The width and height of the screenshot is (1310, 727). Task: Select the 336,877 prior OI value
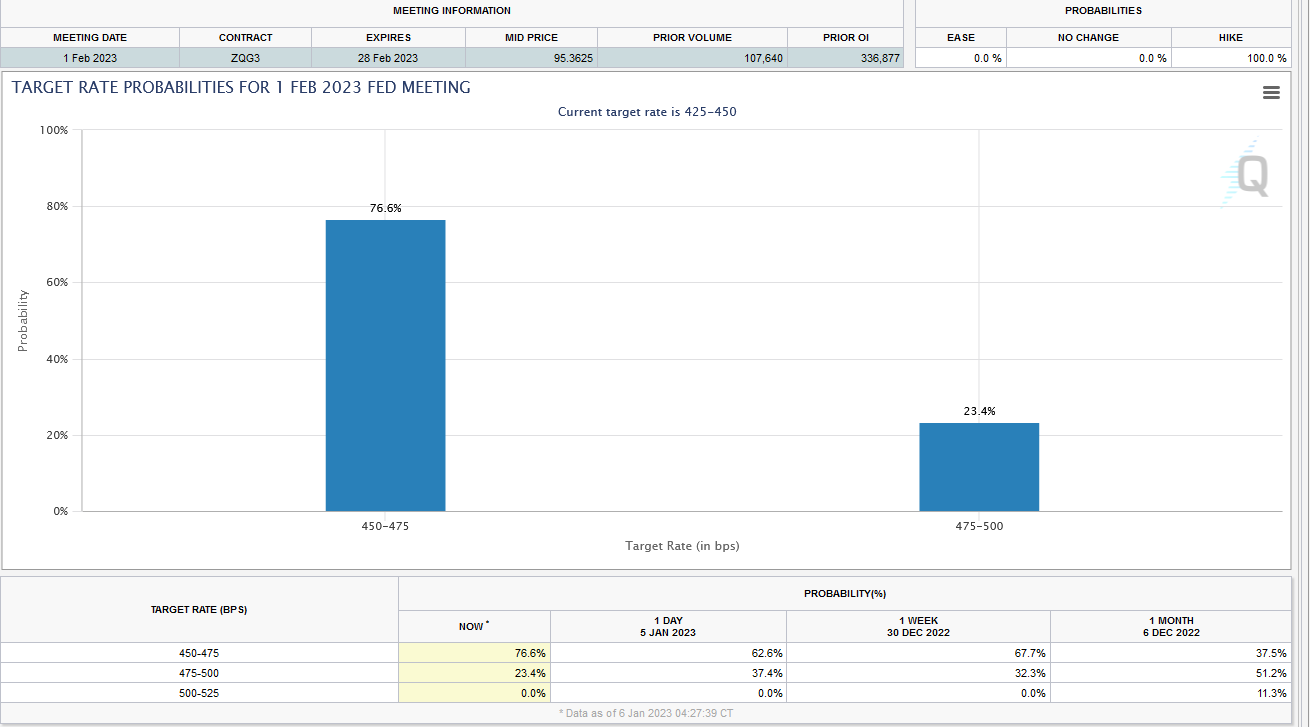tap(880, 58)
